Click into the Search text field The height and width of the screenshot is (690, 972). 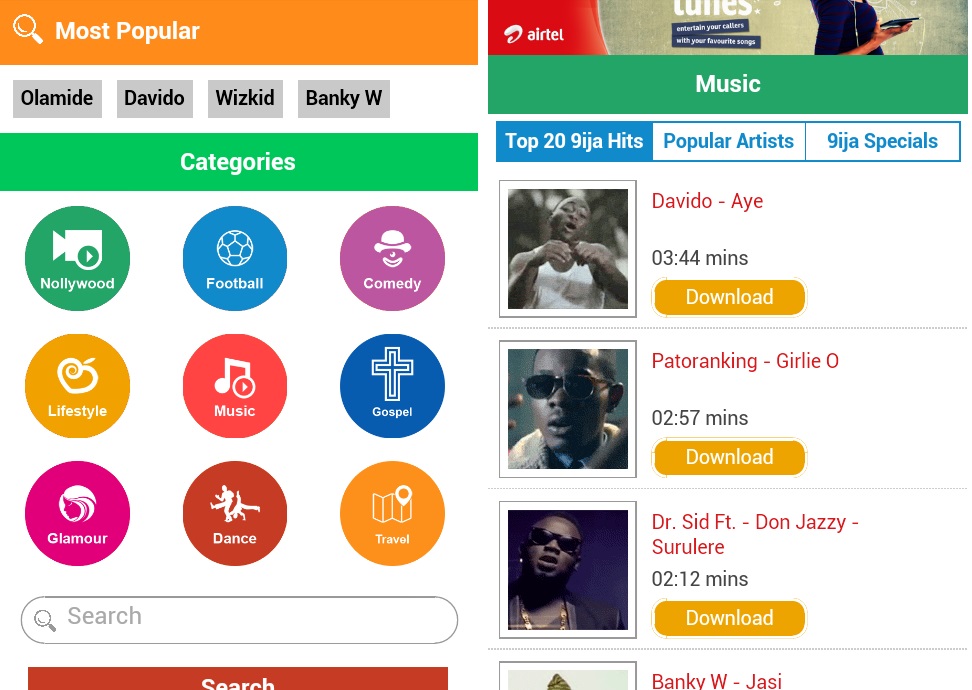coord(239,619)
